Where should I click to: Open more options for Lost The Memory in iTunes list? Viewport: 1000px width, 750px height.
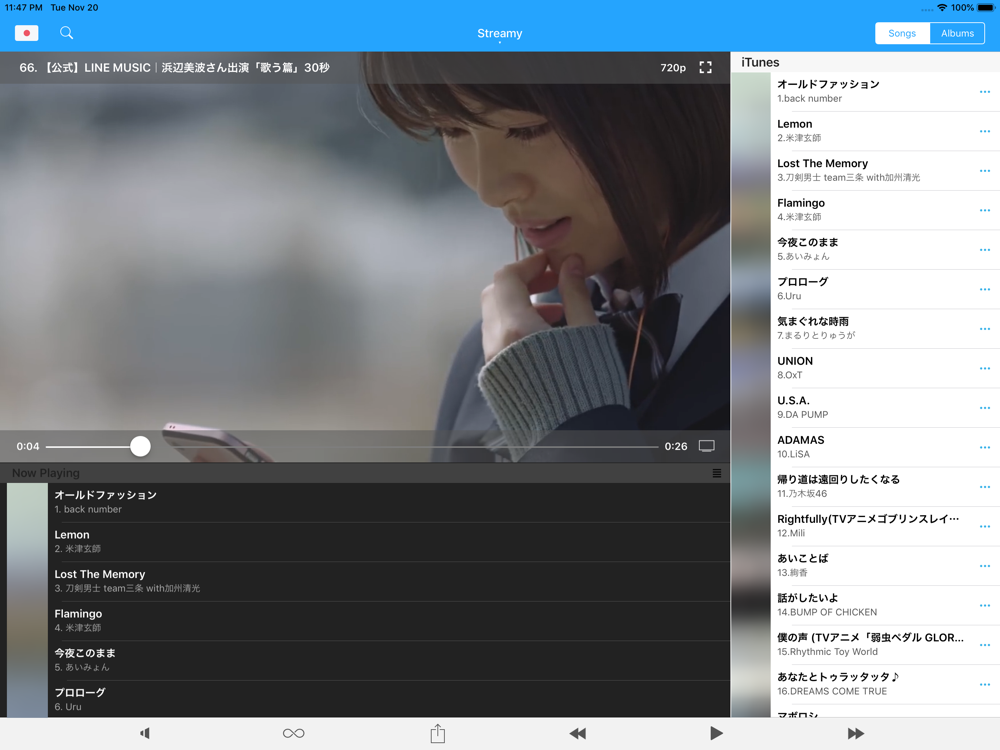(x=985, y=171)
